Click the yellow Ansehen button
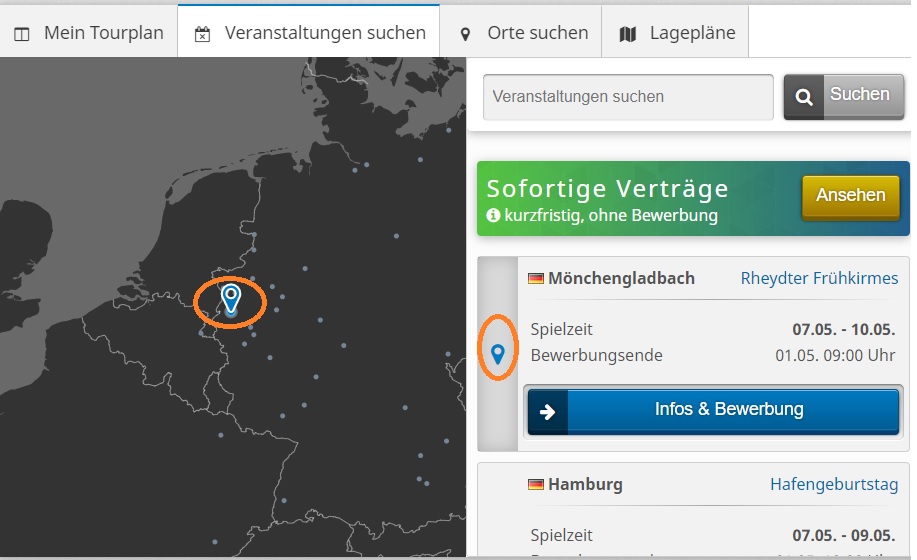917x560 pixels. 850,196
